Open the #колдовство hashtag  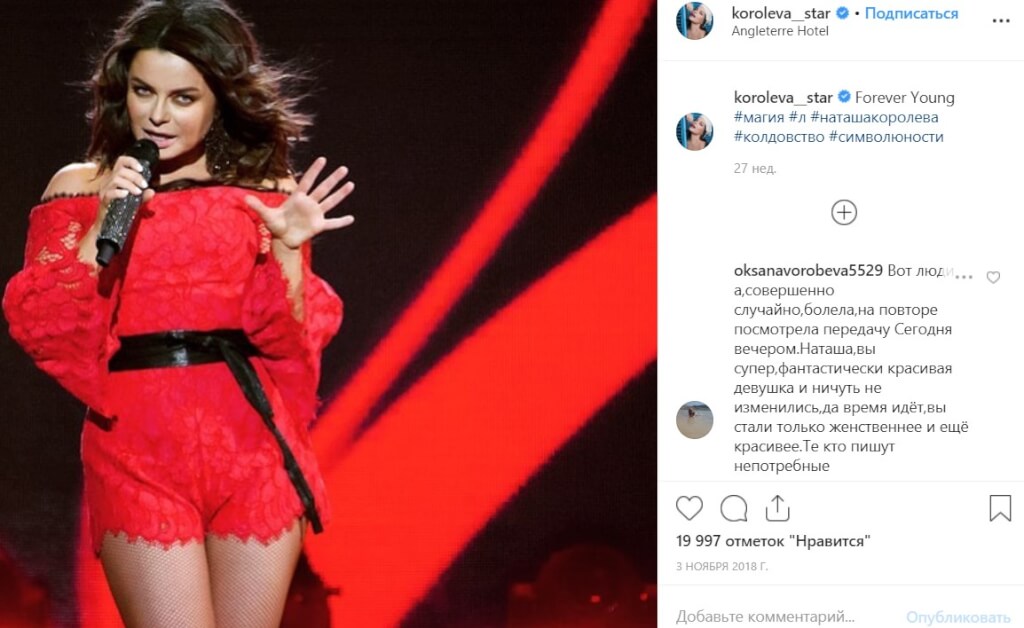(x=779, y=137)
